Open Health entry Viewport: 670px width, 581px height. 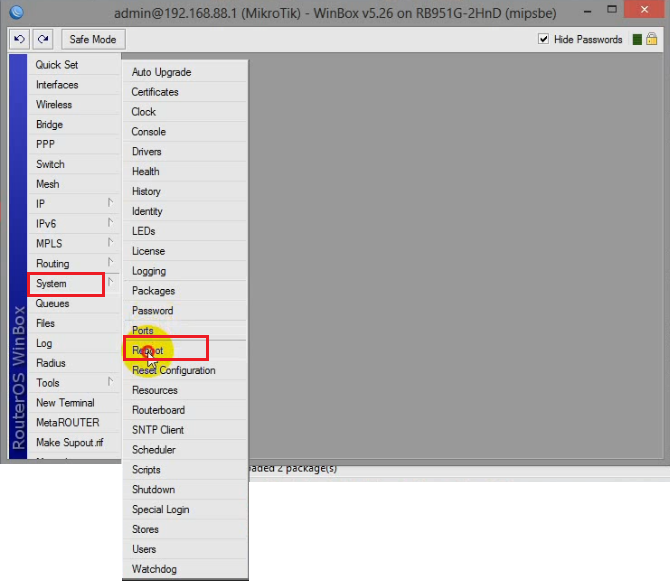point(185,171)
